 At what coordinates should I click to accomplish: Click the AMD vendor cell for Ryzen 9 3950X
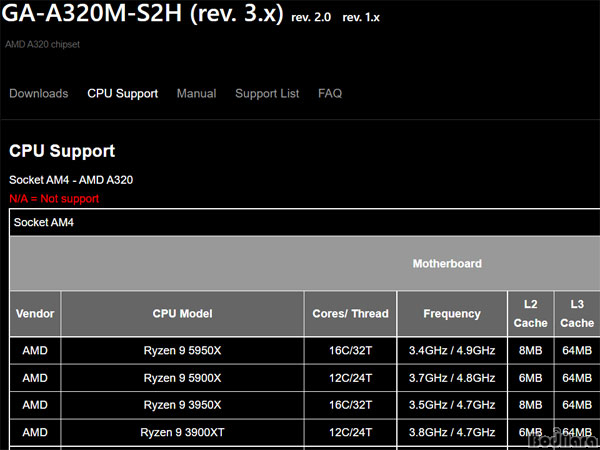click(x=35, y=405)
